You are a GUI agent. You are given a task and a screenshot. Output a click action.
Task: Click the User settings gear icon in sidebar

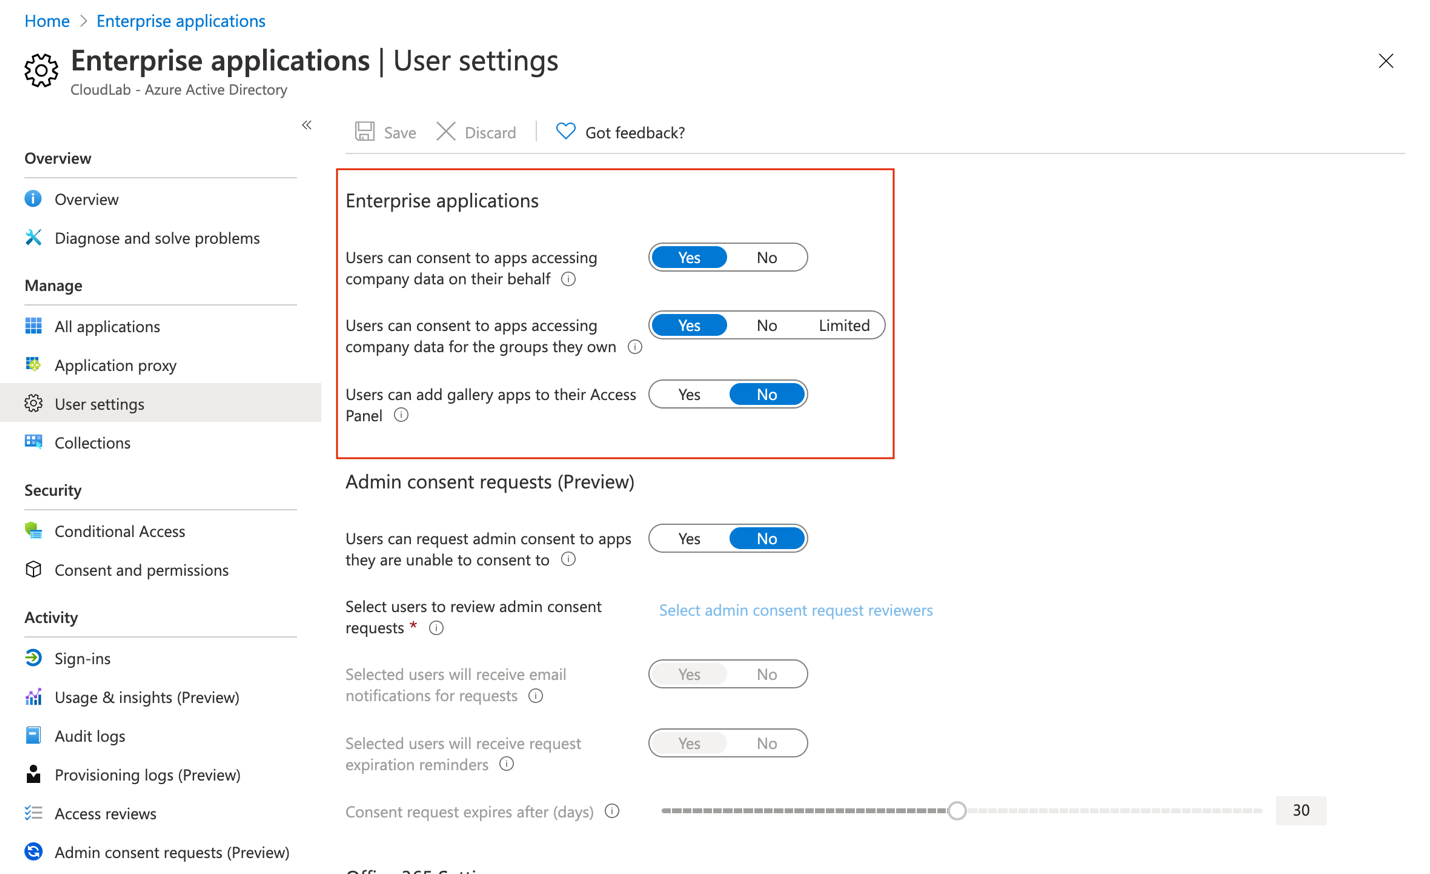33,404
